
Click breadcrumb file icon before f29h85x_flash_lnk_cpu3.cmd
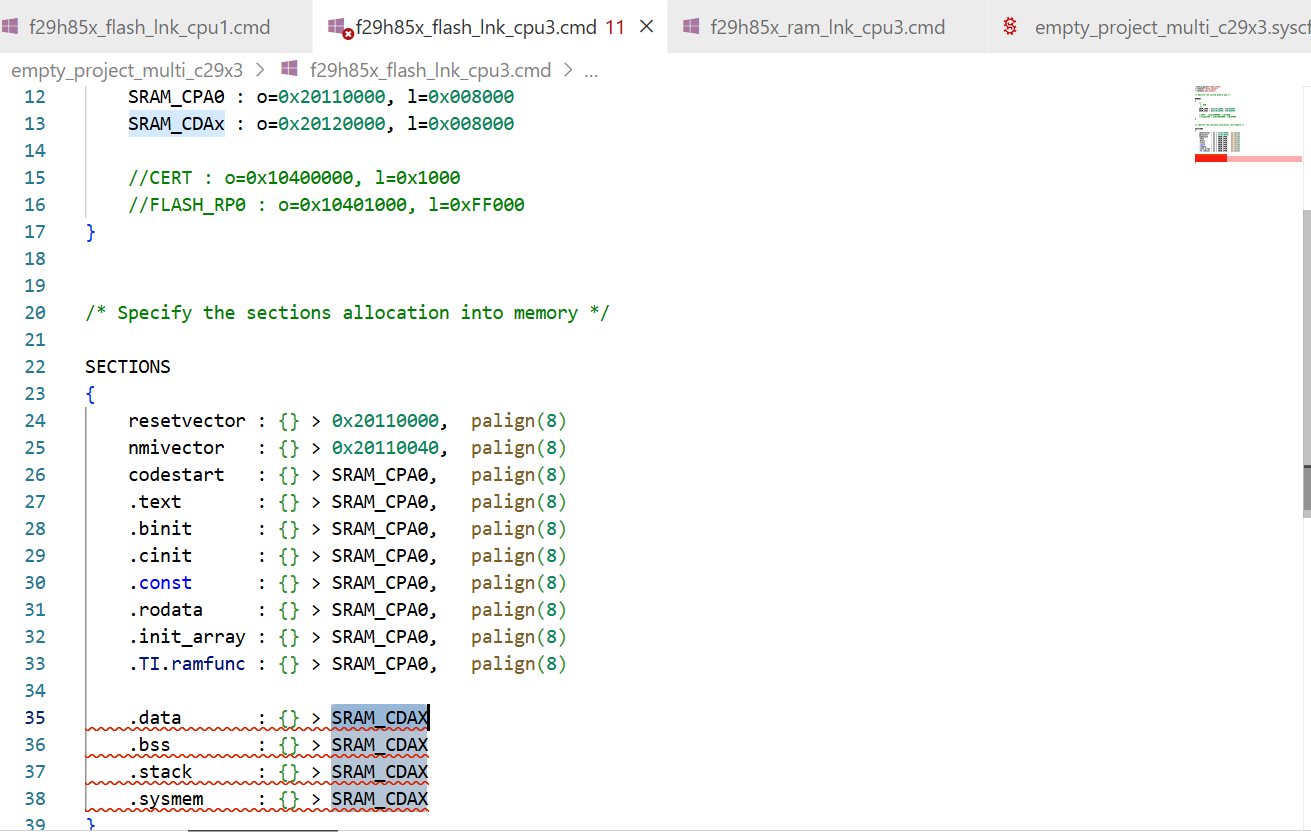(290, 69)
